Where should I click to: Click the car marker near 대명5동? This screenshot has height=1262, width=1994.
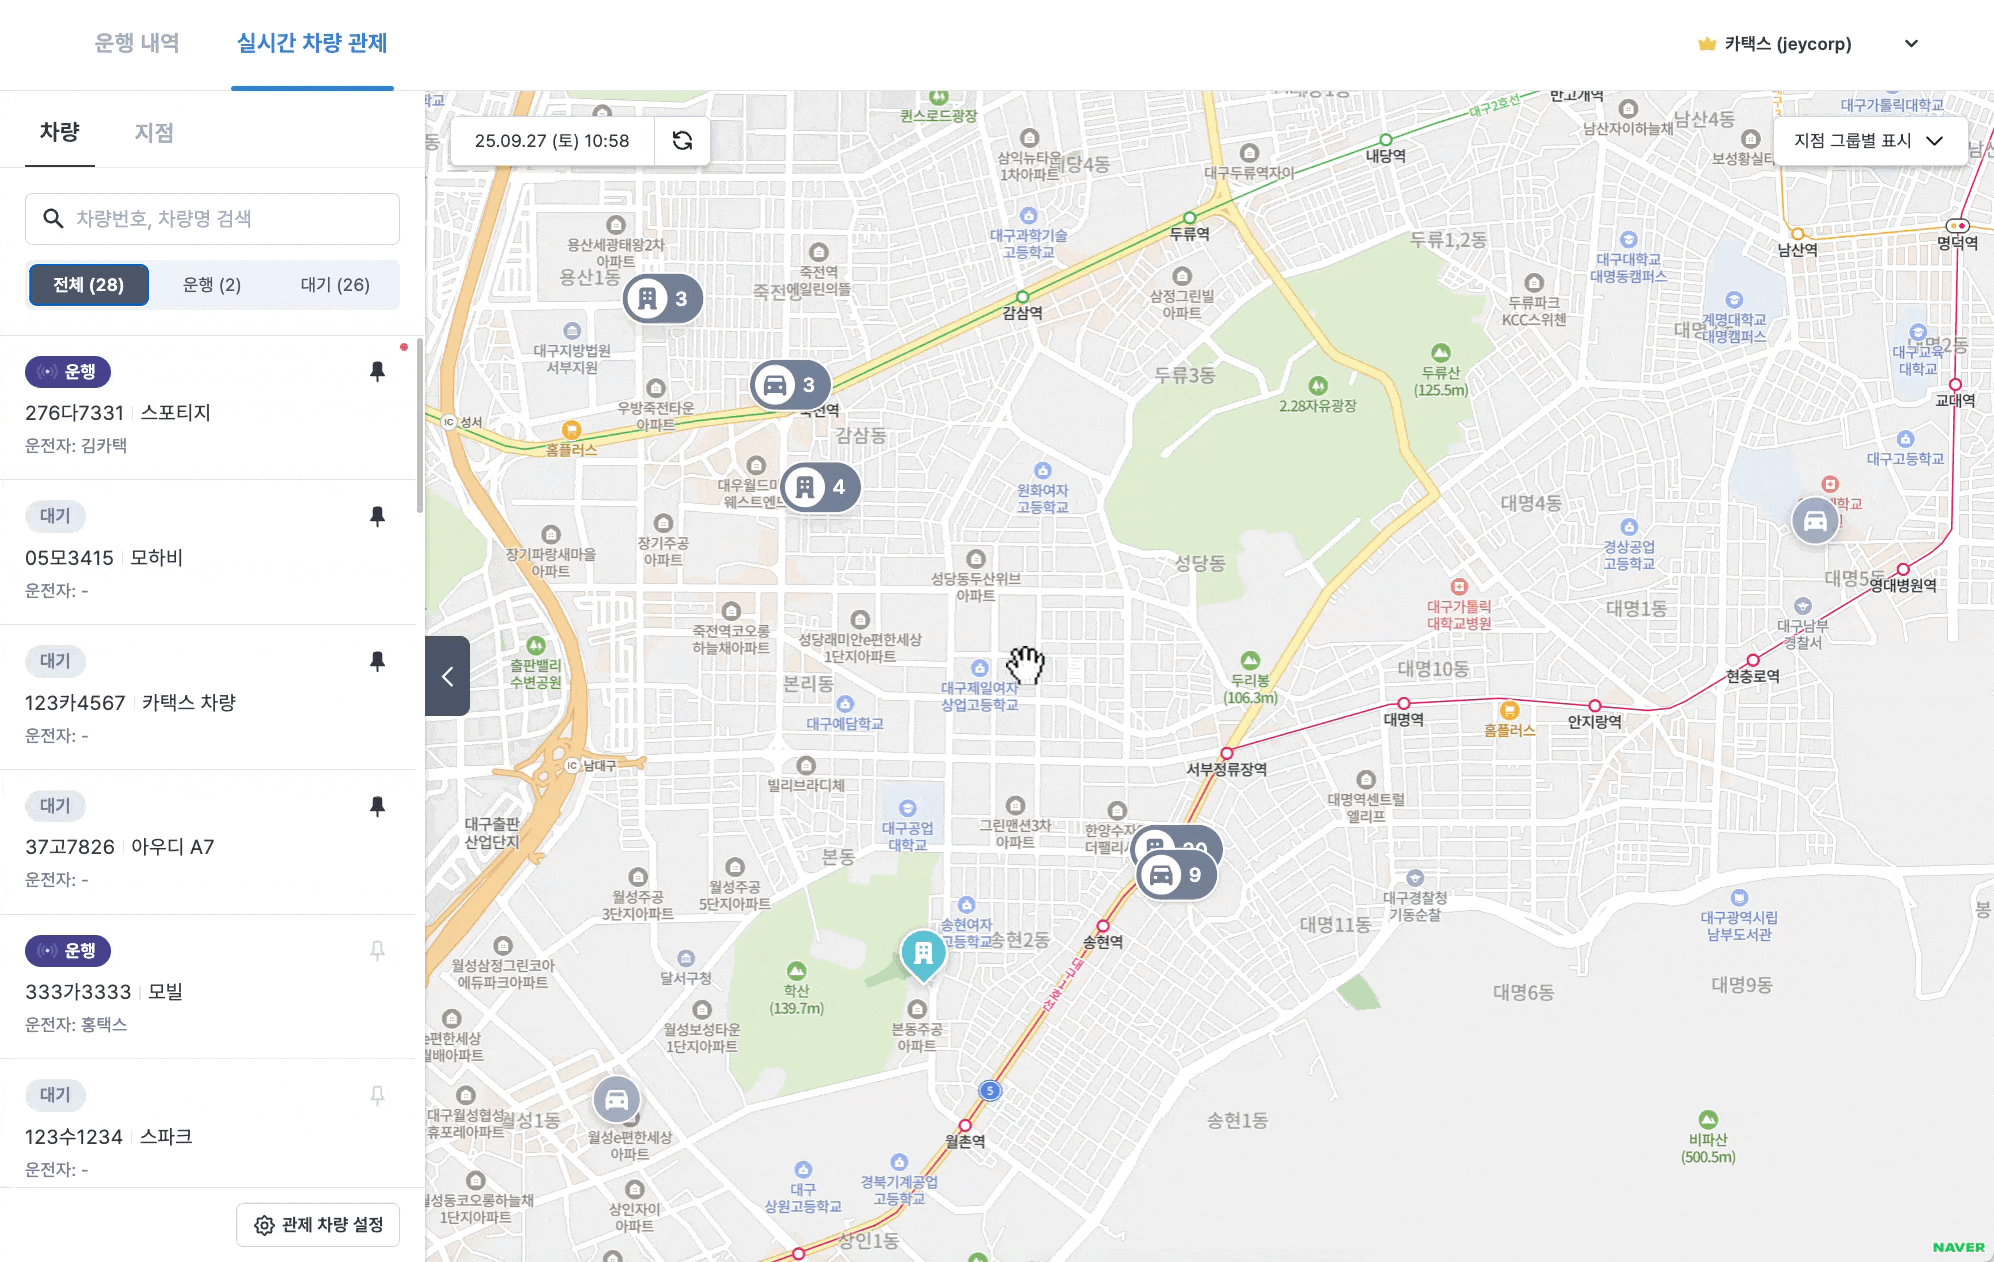[x=1814, y=521]
